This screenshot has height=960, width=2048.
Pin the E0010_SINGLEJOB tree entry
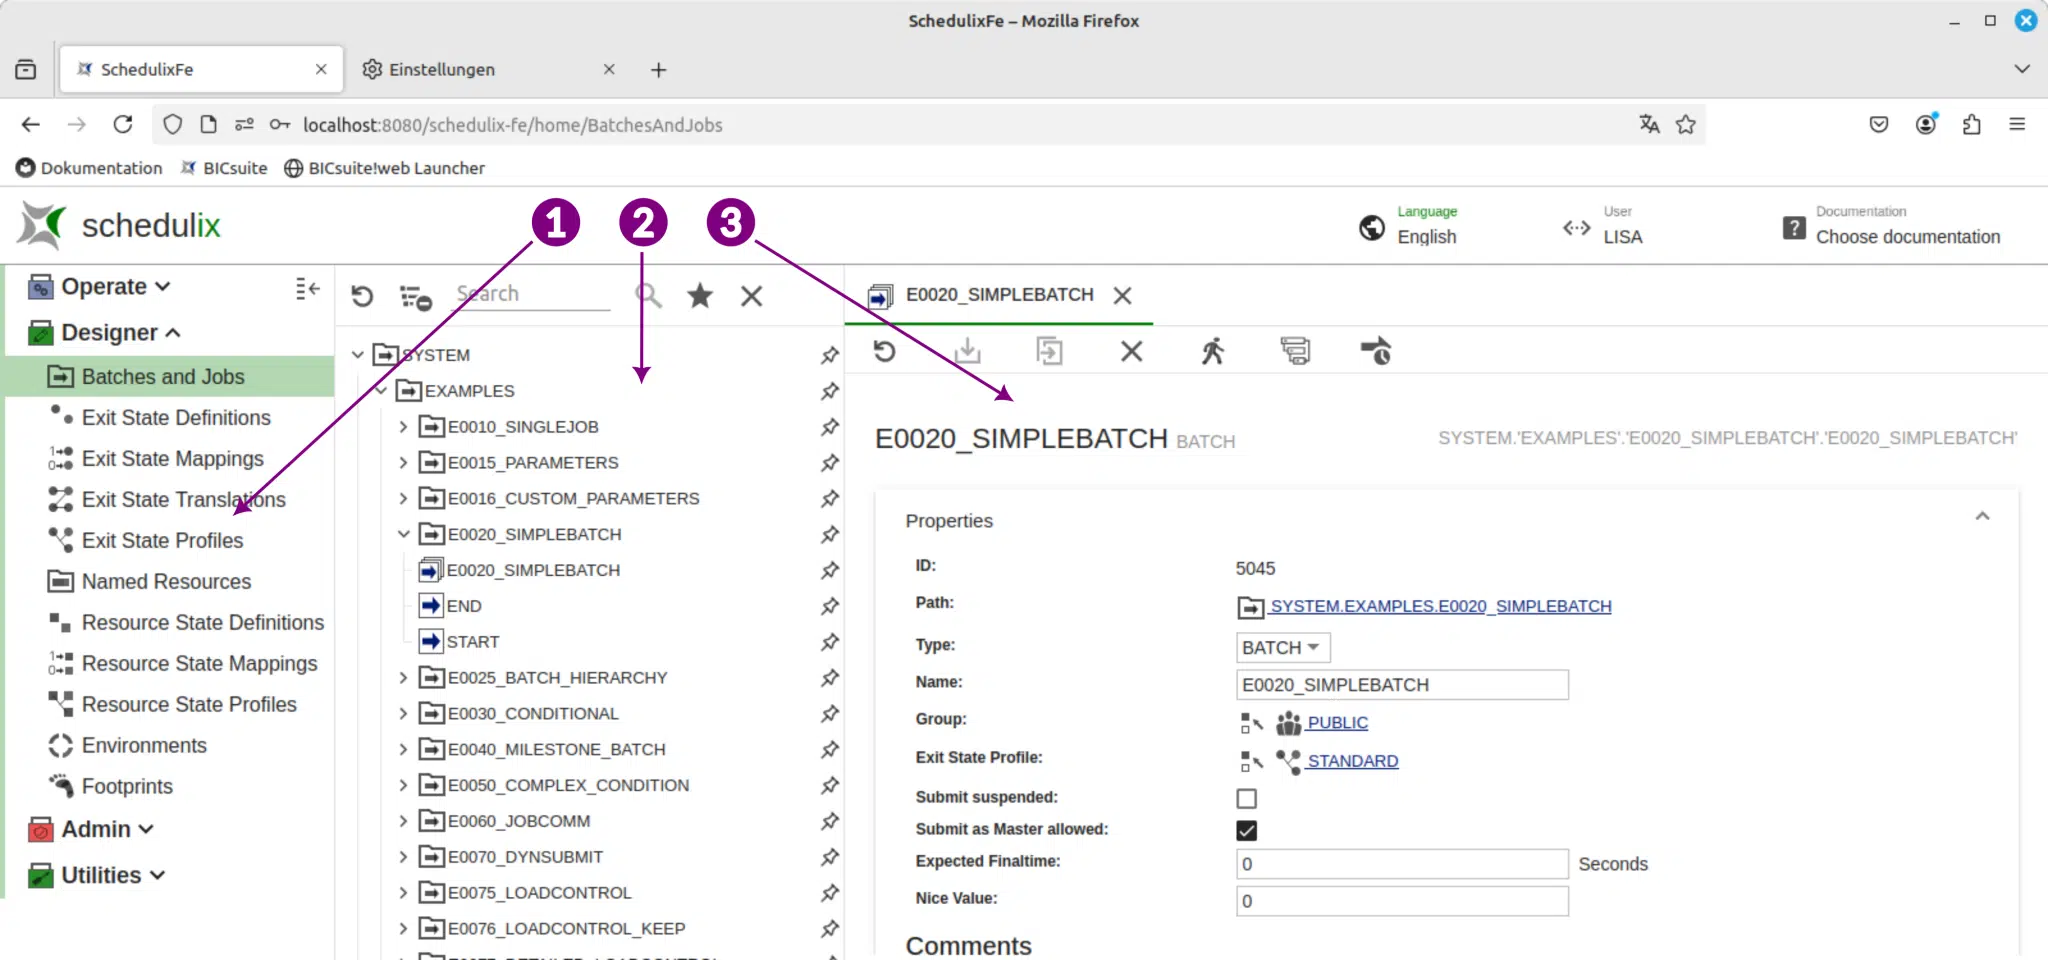point(829,427)
